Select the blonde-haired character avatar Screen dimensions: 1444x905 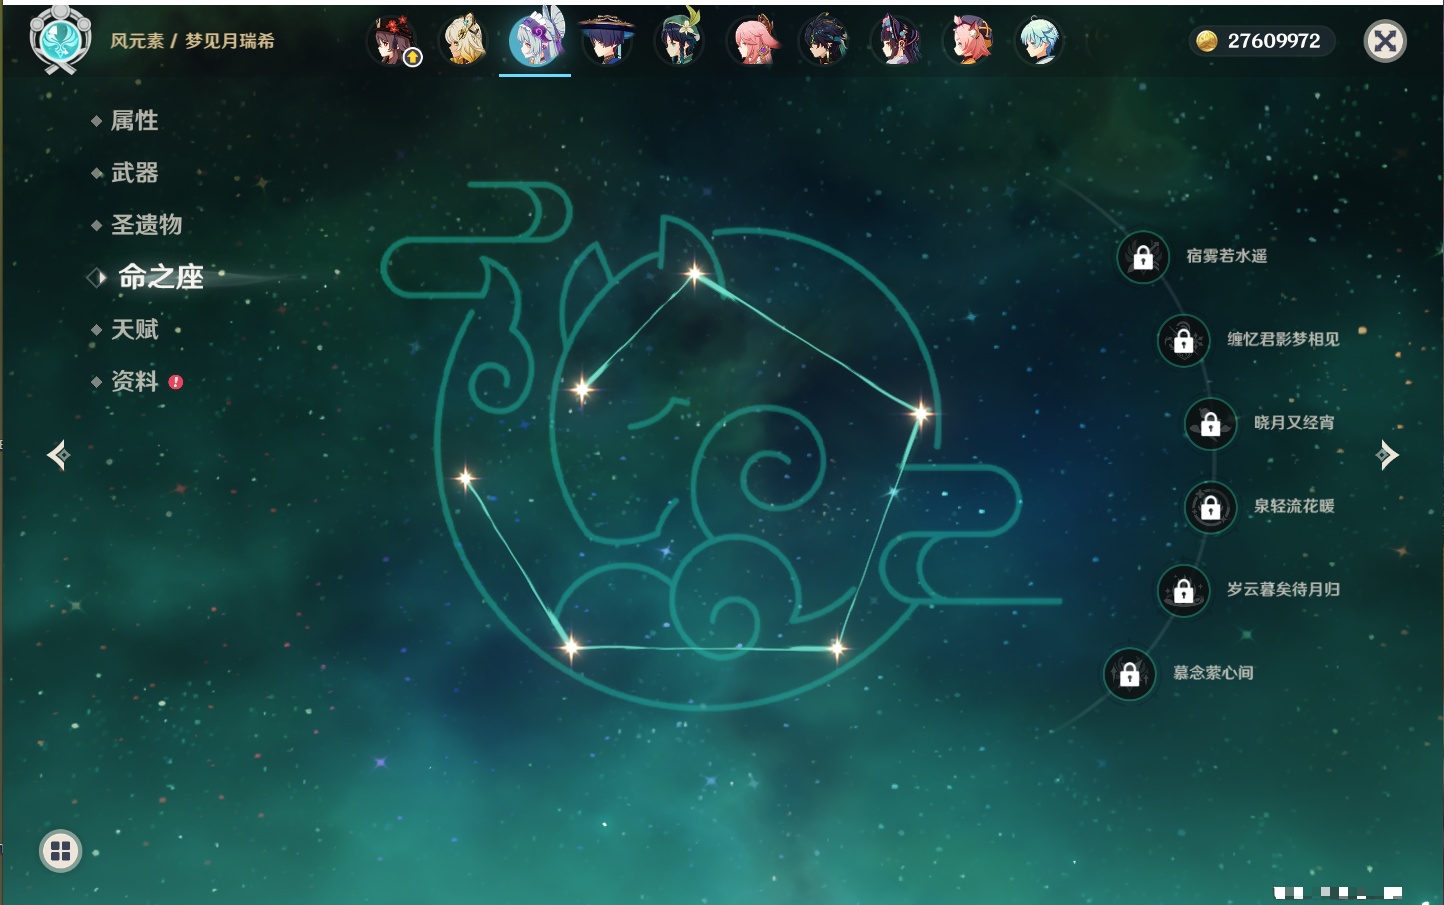pyautogui.click(x=464, y=41)
